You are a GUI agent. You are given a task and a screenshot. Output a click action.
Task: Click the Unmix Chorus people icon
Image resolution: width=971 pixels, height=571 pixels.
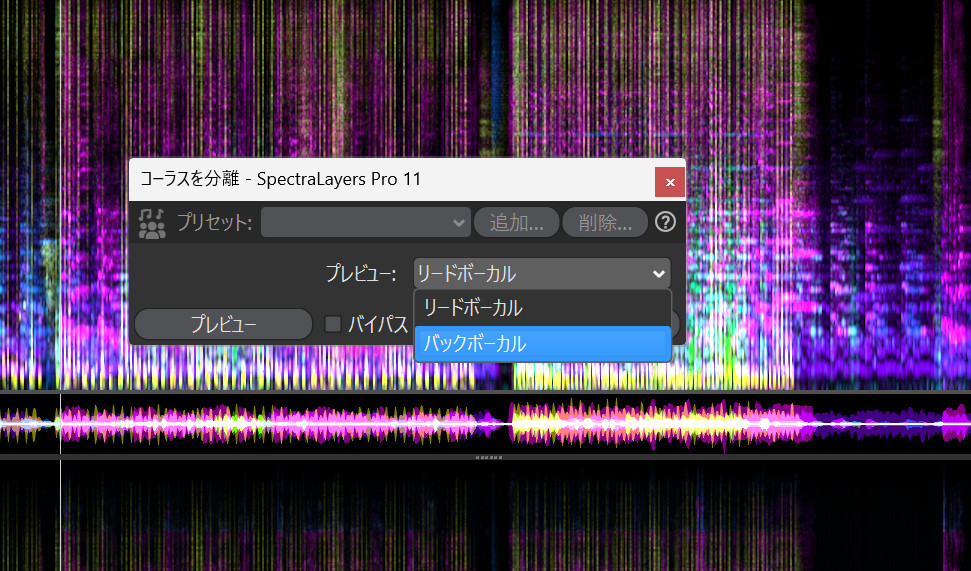[152, 223]
